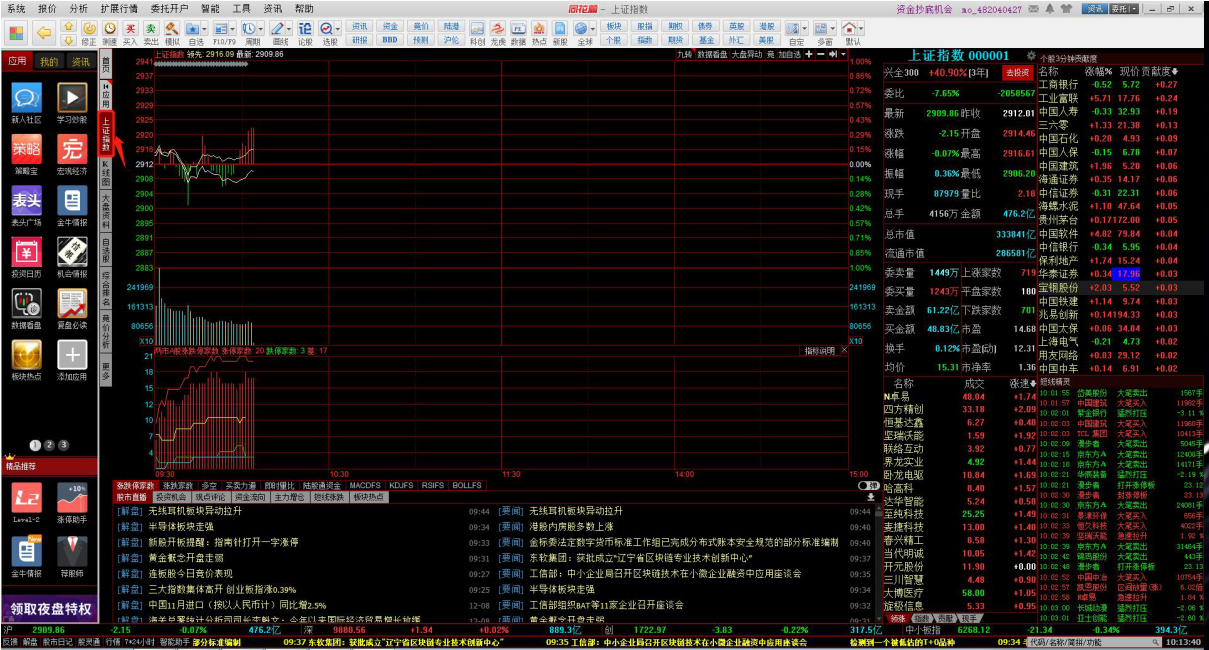This screenshot has height=650, width=1209.
Task: Open the 委托开户 menu
Action: click(x=169, y=8)
